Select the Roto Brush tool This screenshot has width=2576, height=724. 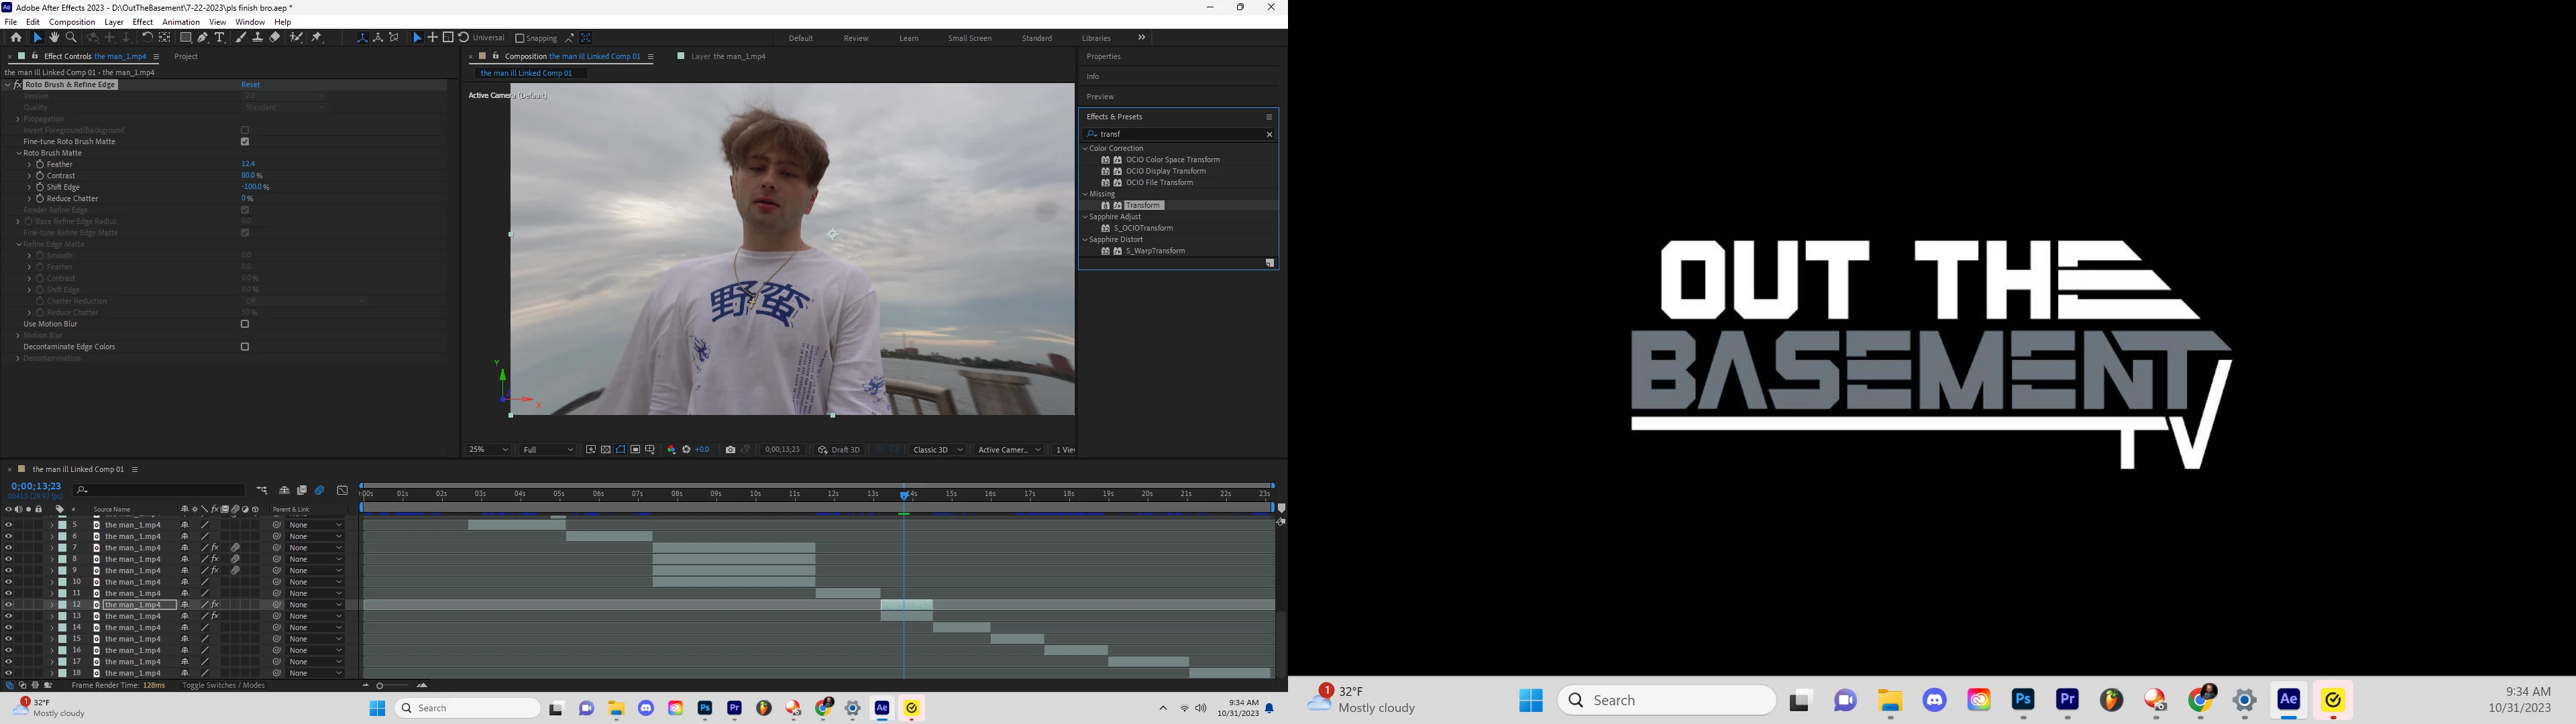point(296,37)
